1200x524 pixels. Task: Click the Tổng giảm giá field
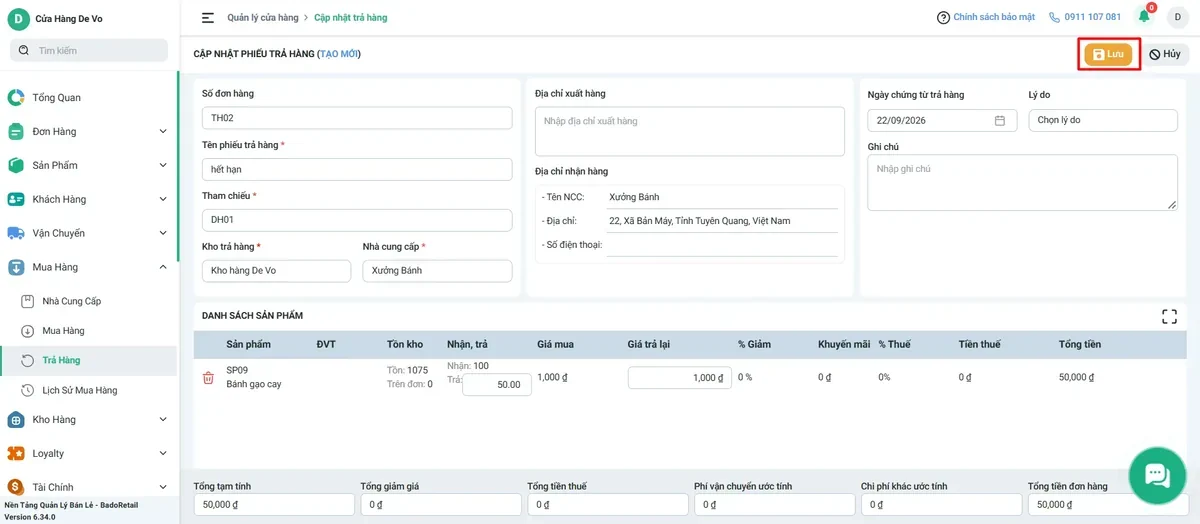click(441, 505)
